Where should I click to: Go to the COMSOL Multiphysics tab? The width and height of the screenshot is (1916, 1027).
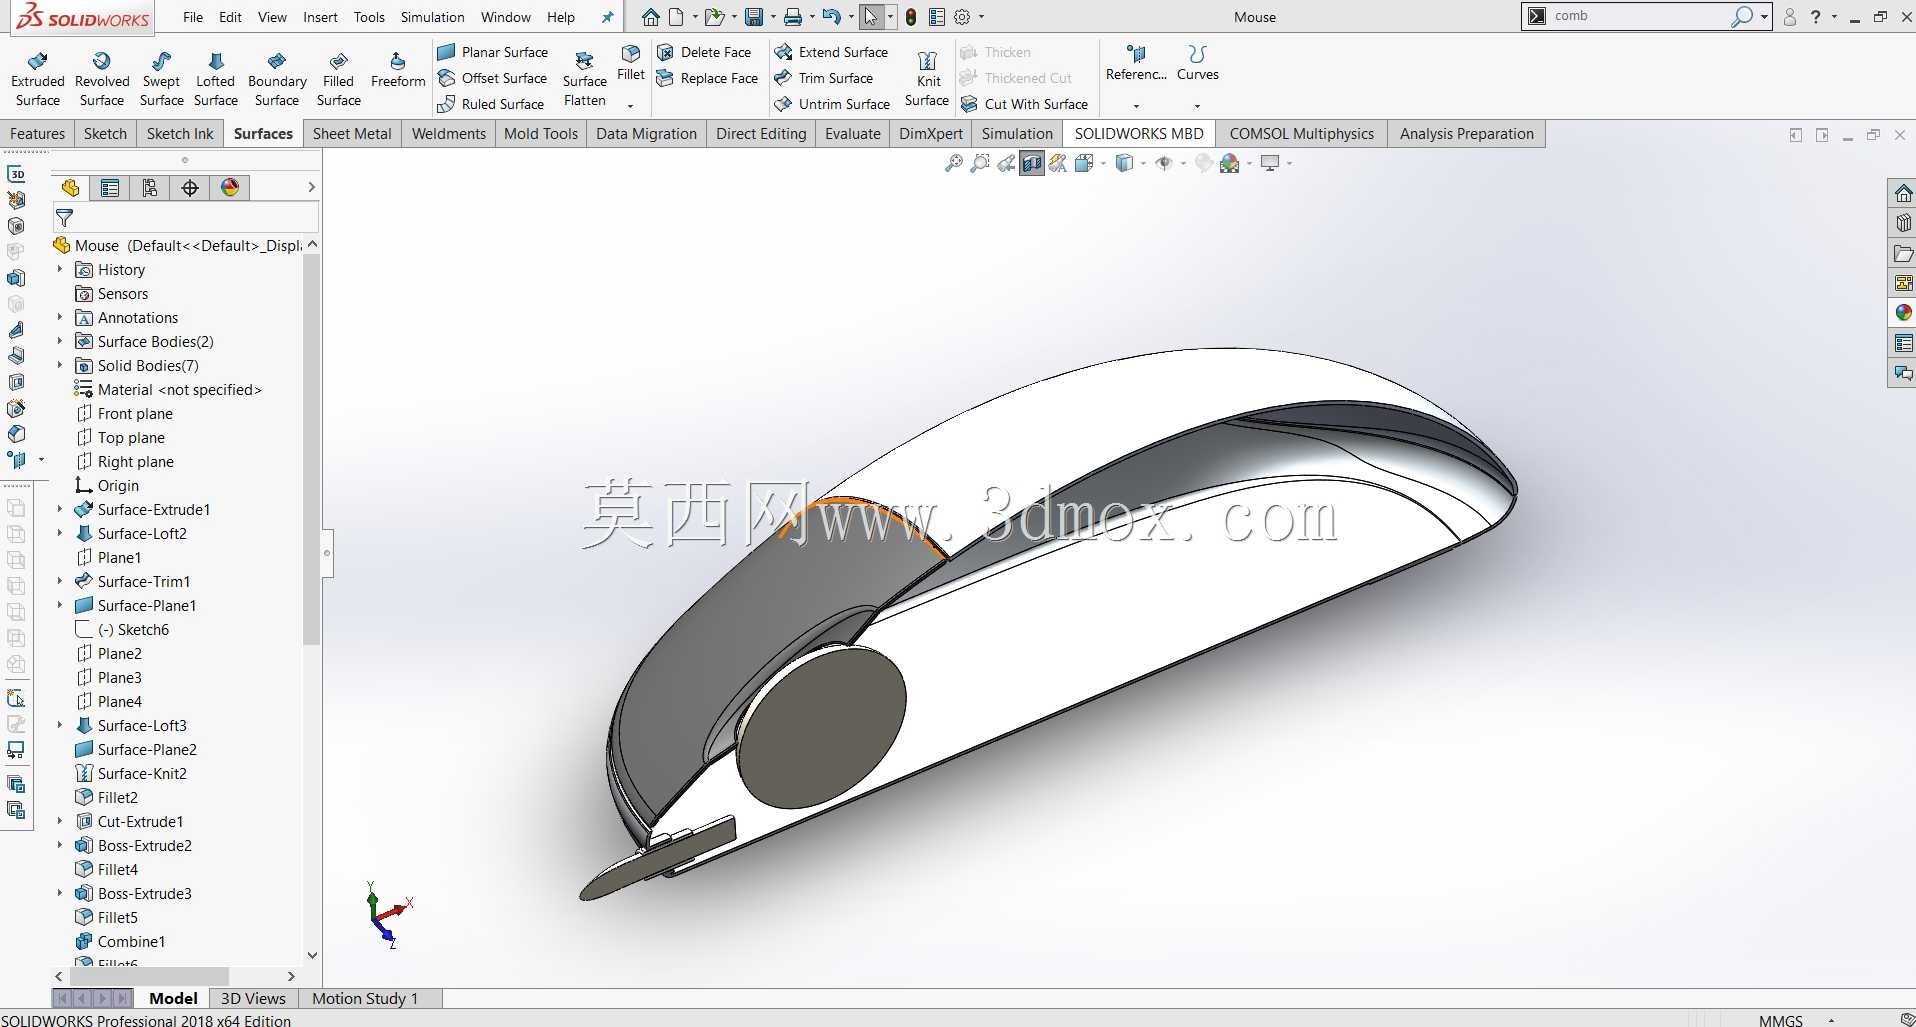1301,134
